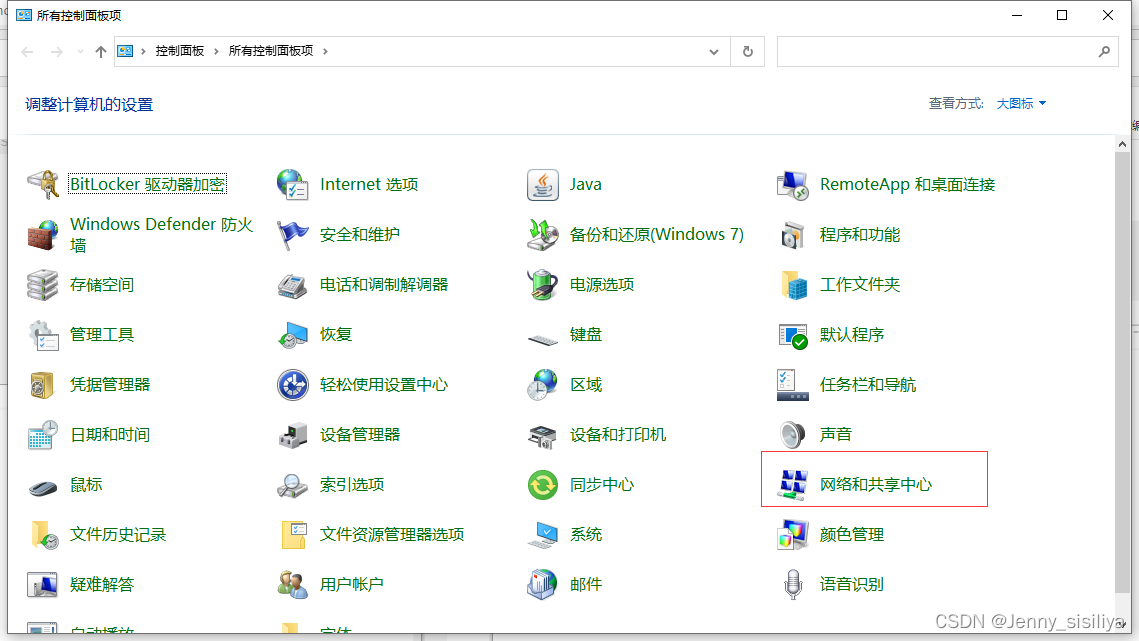Open the 默认程序 link
The width and height of the screenshot is (1139, 641).
(851, 335)
